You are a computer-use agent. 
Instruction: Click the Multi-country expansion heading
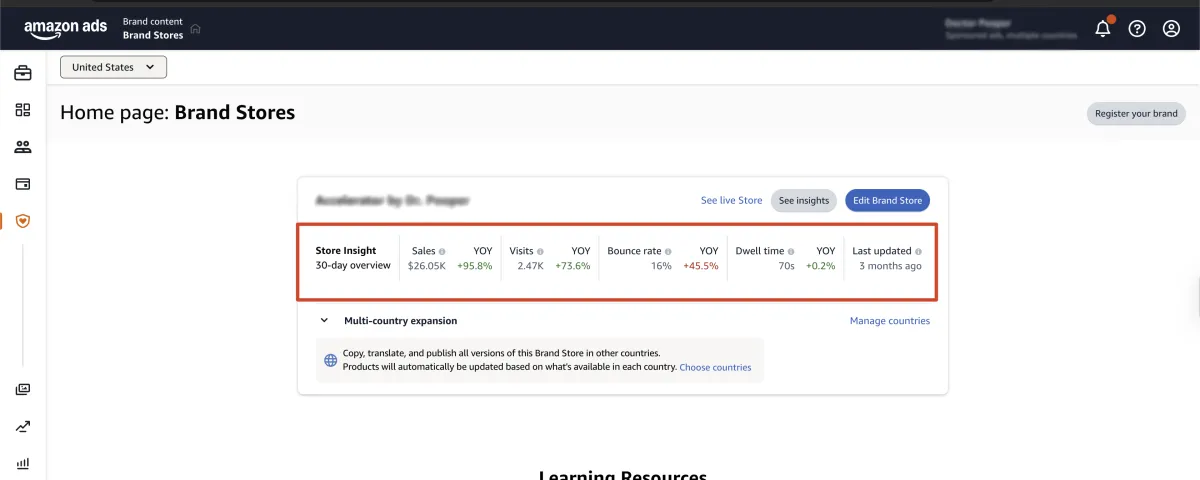(x=400, y=321)
